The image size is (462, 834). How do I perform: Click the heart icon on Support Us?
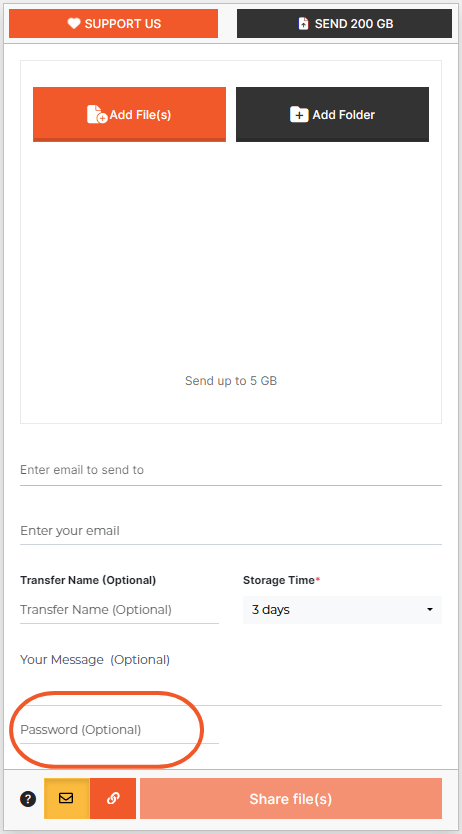click(74, 23)
